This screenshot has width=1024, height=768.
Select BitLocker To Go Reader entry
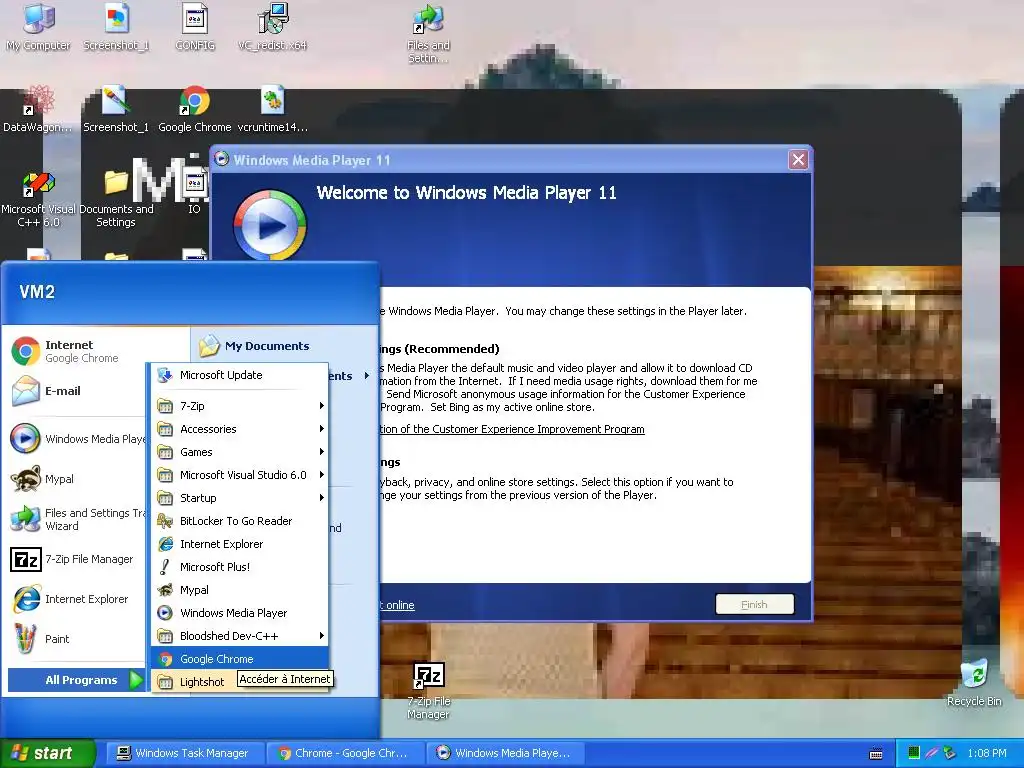tap(240, 520)
